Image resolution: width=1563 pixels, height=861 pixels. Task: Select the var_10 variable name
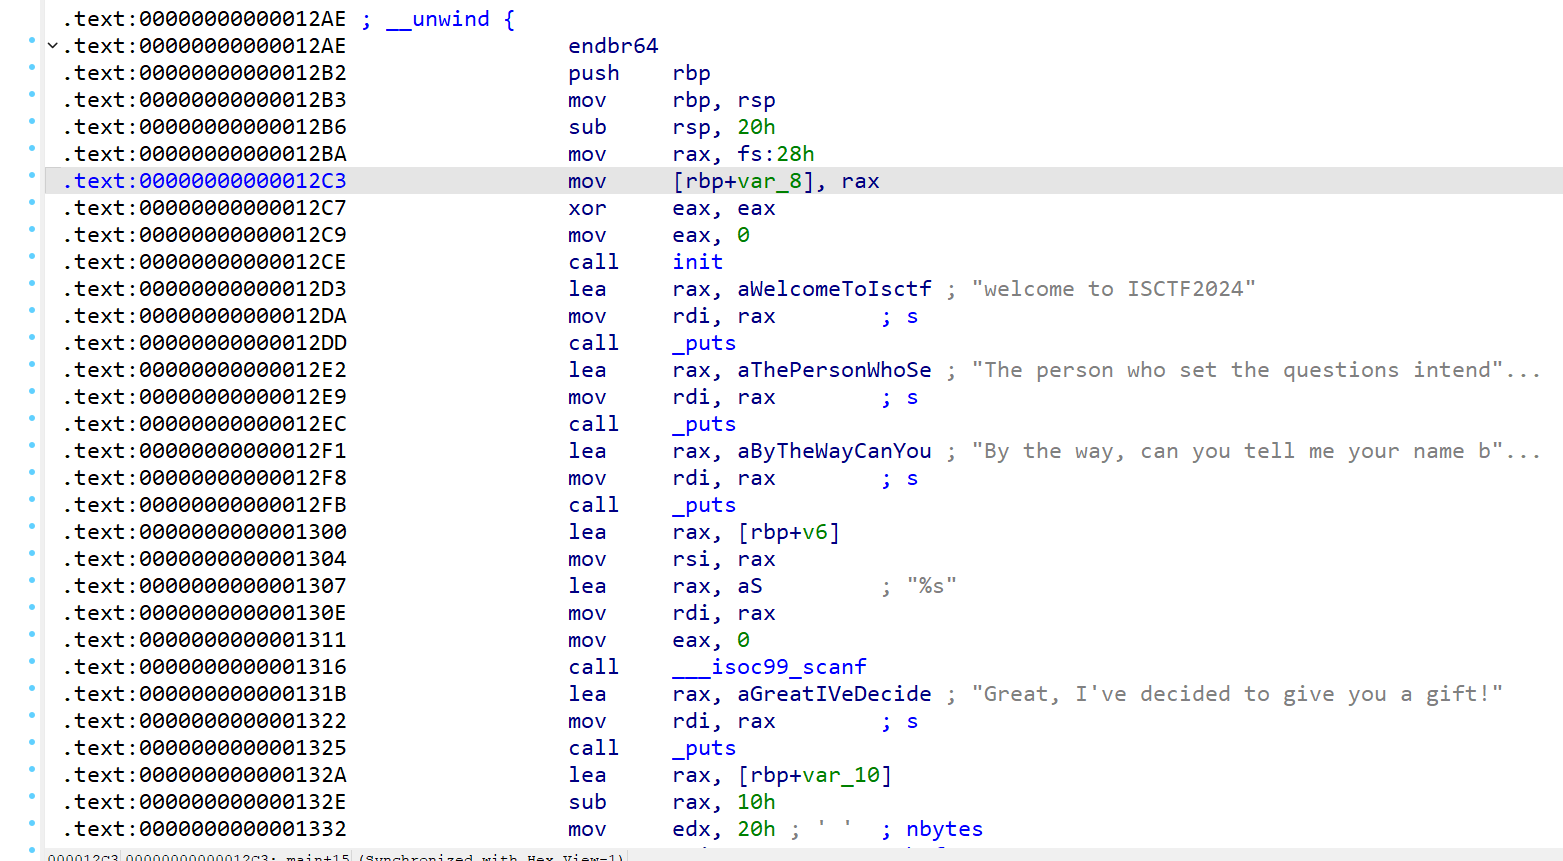(x=841, y=775)
